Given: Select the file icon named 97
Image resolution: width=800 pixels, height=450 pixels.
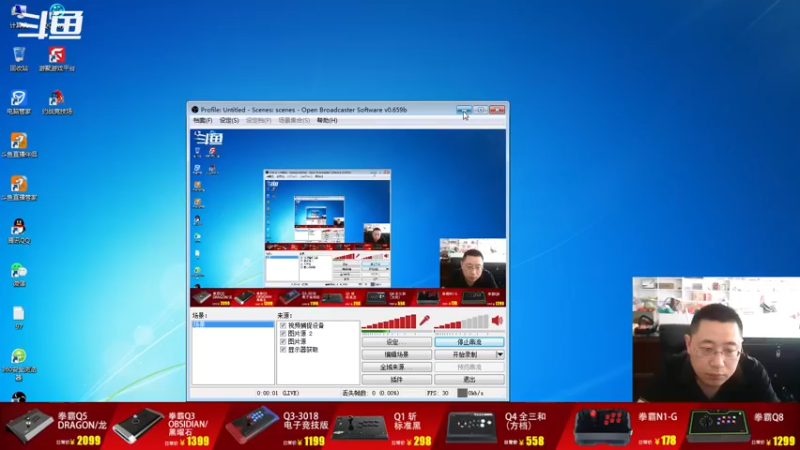Looking at the screenshot, I should 19,317.
